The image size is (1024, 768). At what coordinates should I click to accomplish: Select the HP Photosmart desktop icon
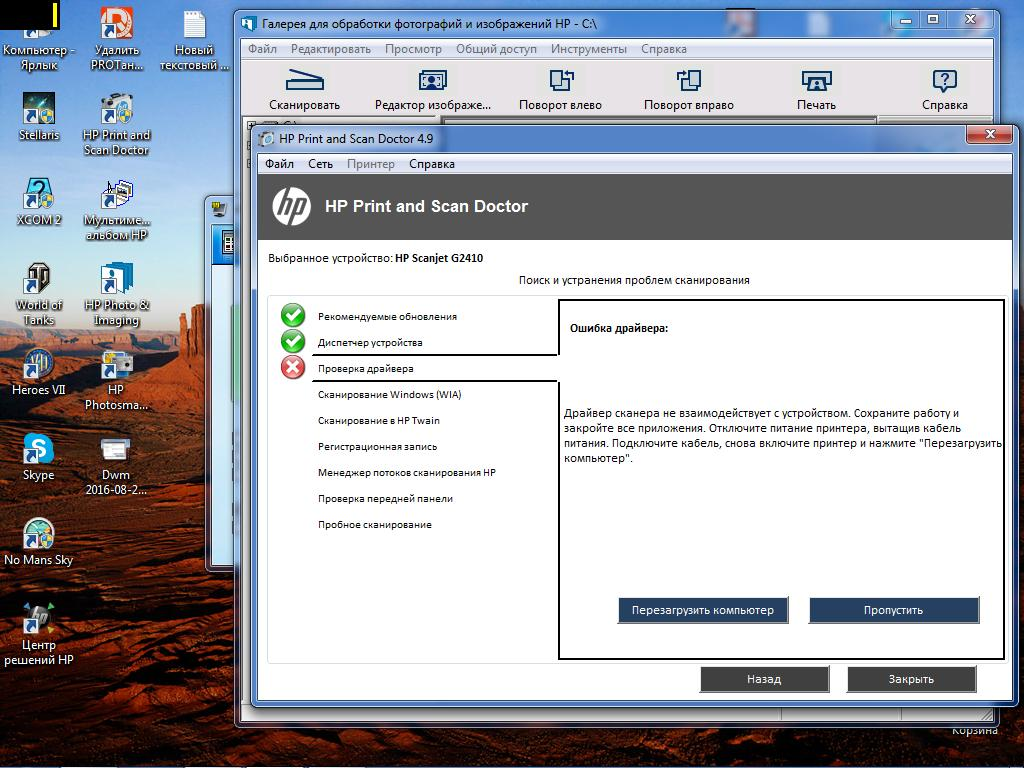pos(116,379)
